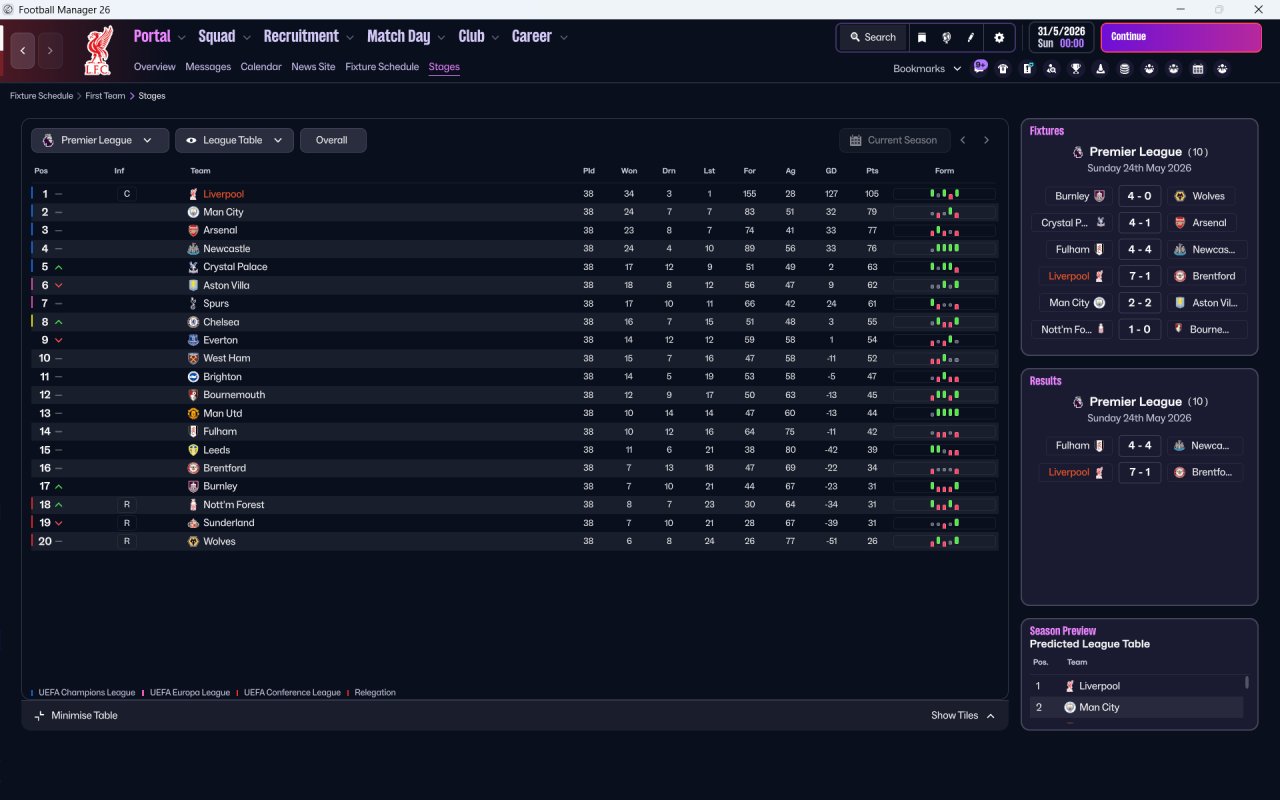Screen dimensions: 1280x800
Task: Go back using the left arrow navigation button
Action: coord(23,50)
